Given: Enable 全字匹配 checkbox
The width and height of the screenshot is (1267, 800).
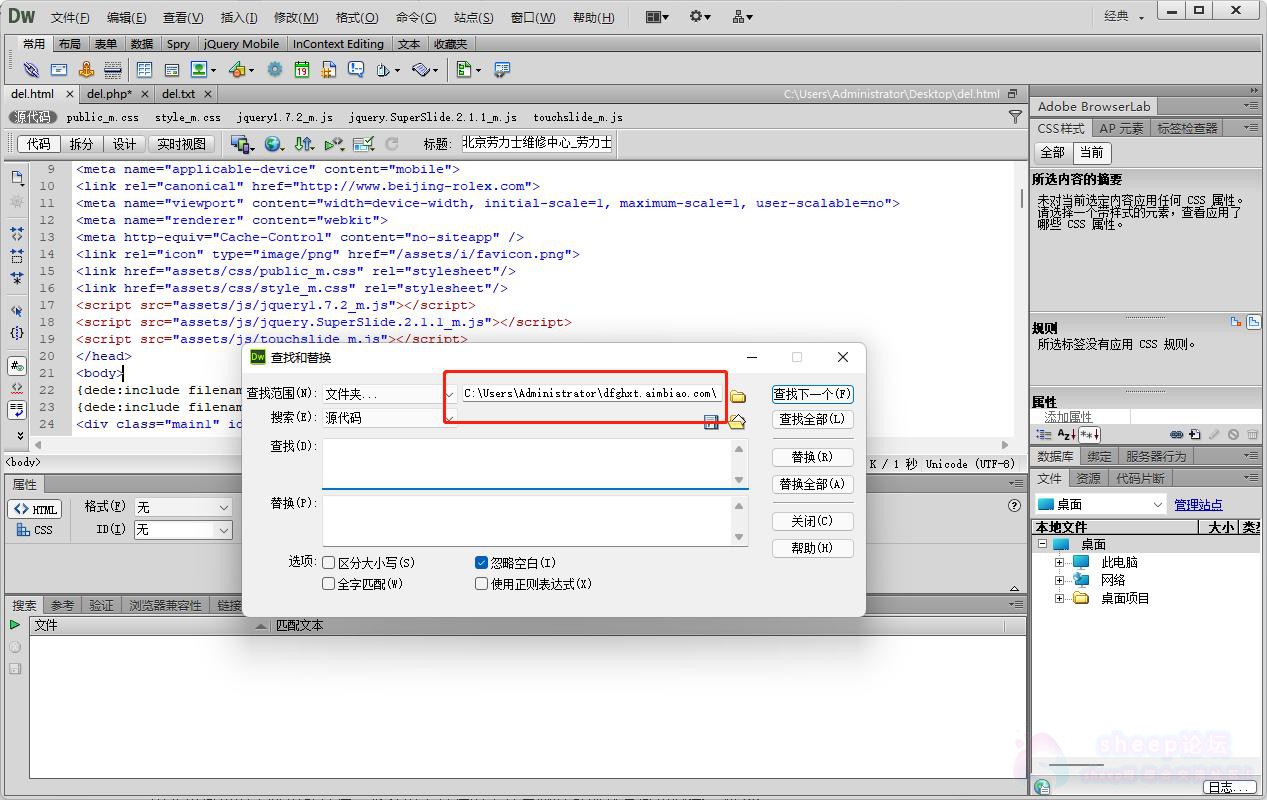Looking at the screenshot, I should tap(328, 584).
